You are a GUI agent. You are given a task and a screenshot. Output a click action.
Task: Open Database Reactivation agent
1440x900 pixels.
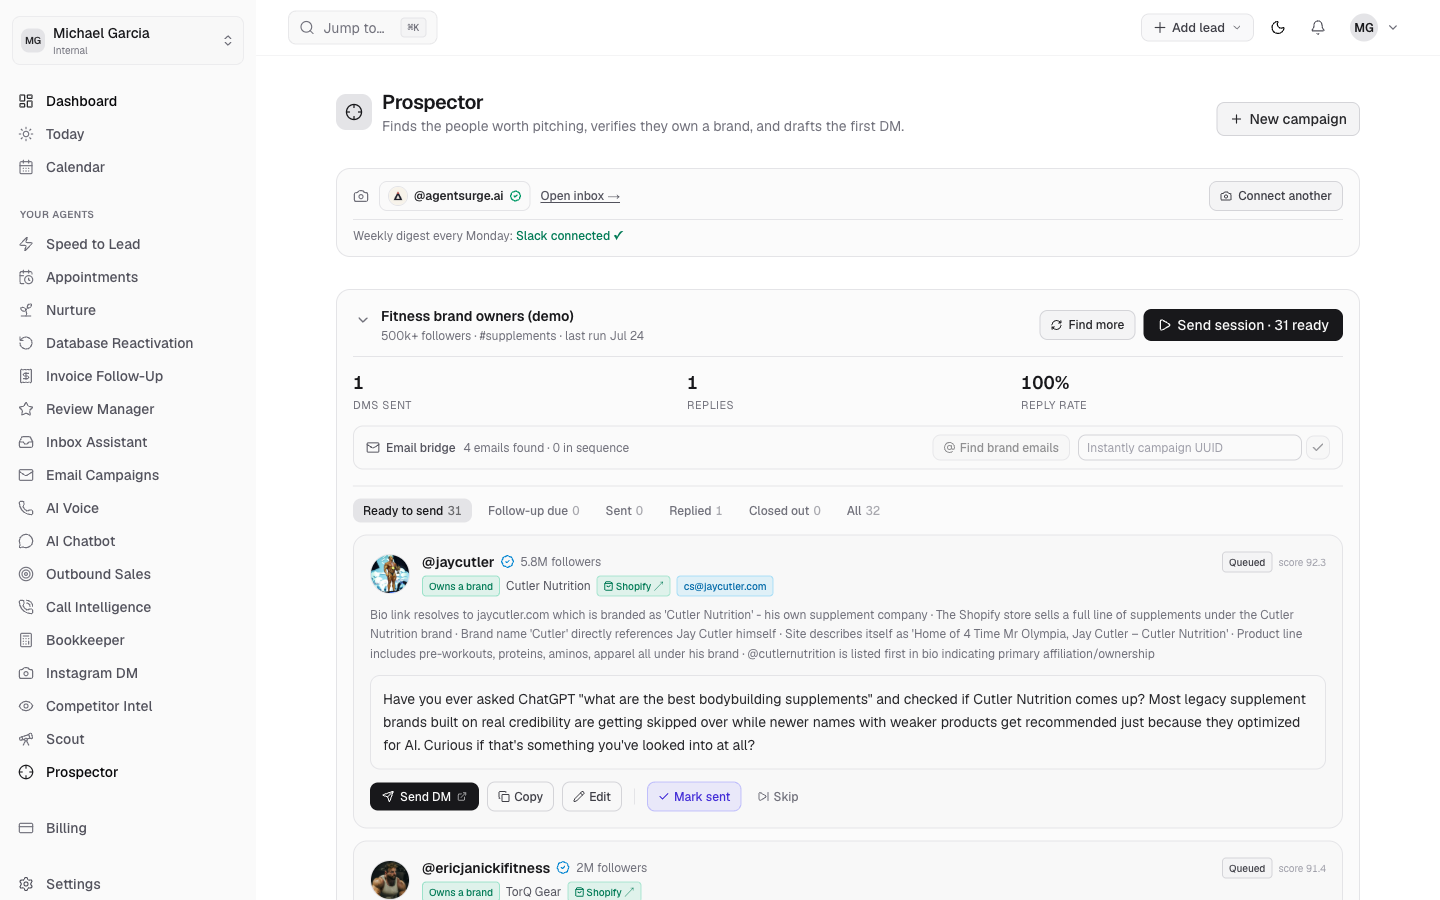pyautogui.click(x=128, y=343)
